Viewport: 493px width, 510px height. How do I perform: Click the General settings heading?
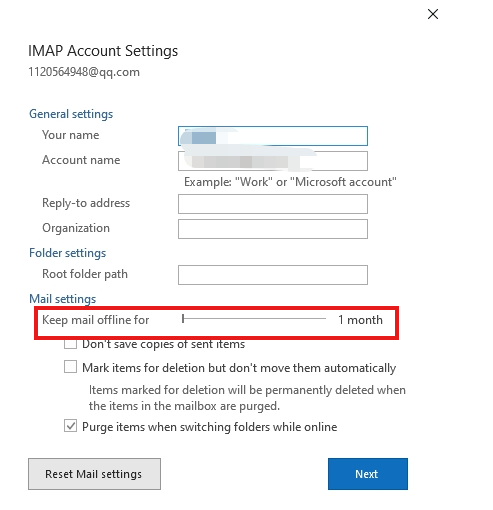click(71, 114)
